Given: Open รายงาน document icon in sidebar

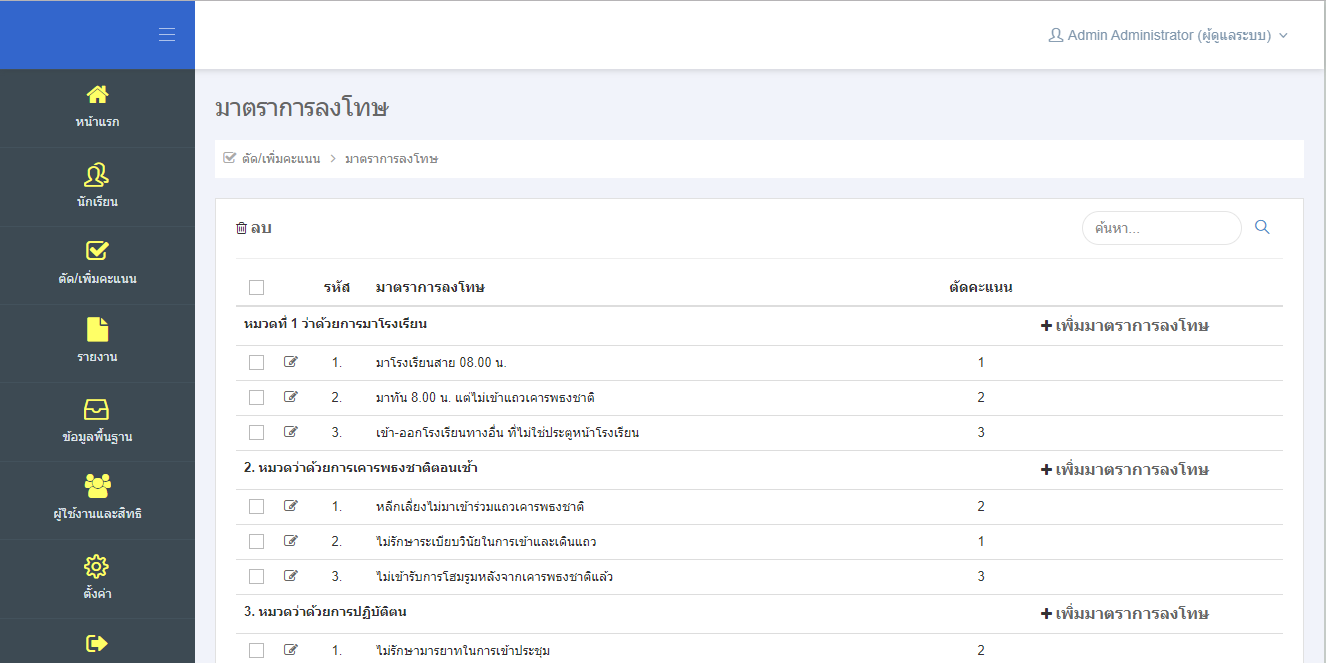Looking at the screenshot, I should coord(97,329).
